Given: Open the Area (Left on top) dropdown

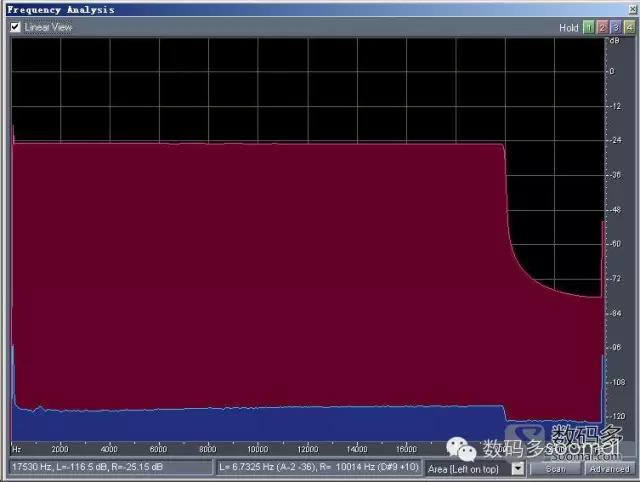Looking at the screenshot, I should tap(474, 469).
